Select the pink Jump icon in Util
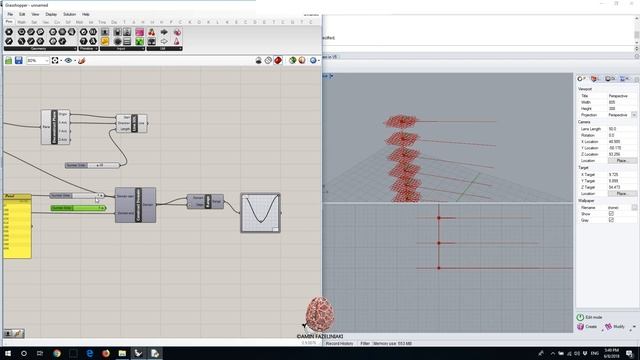This screenshot has width=640, height=360. 177,32
